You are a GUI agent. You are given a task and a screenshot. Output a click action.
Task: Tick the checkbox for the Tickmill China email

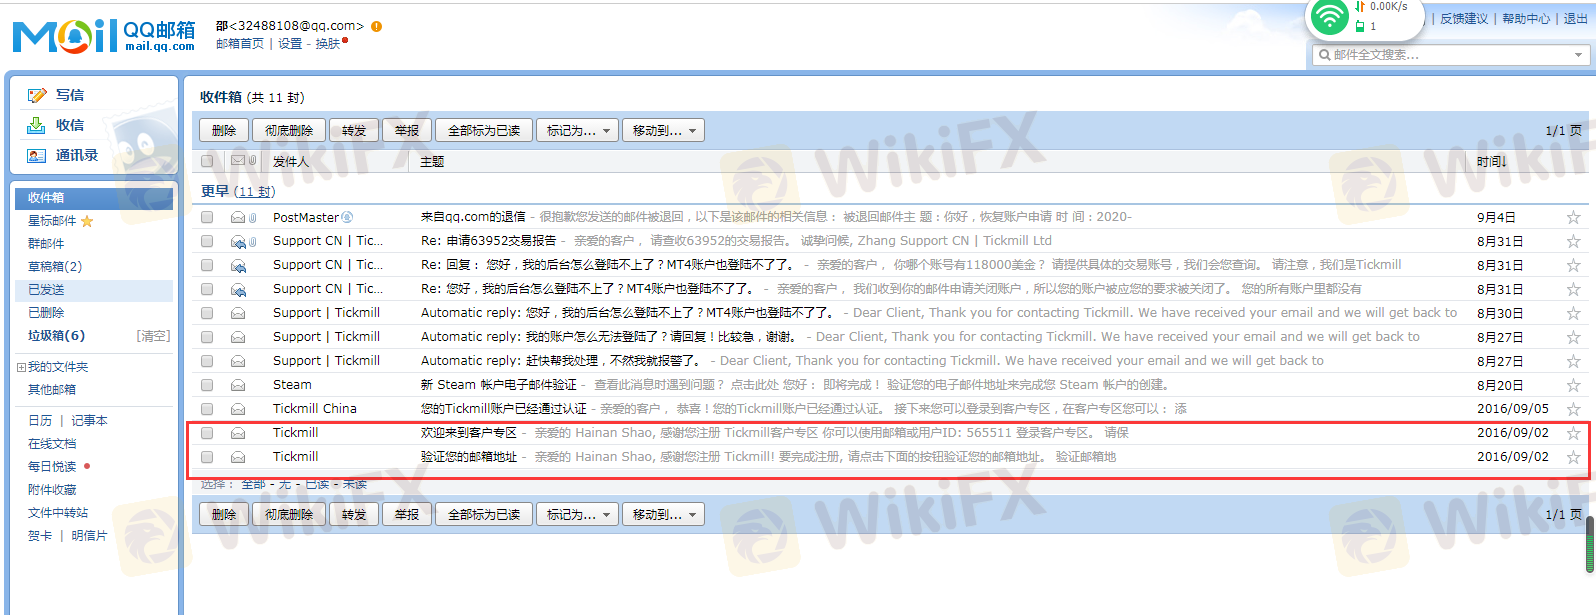pos(207,409)
